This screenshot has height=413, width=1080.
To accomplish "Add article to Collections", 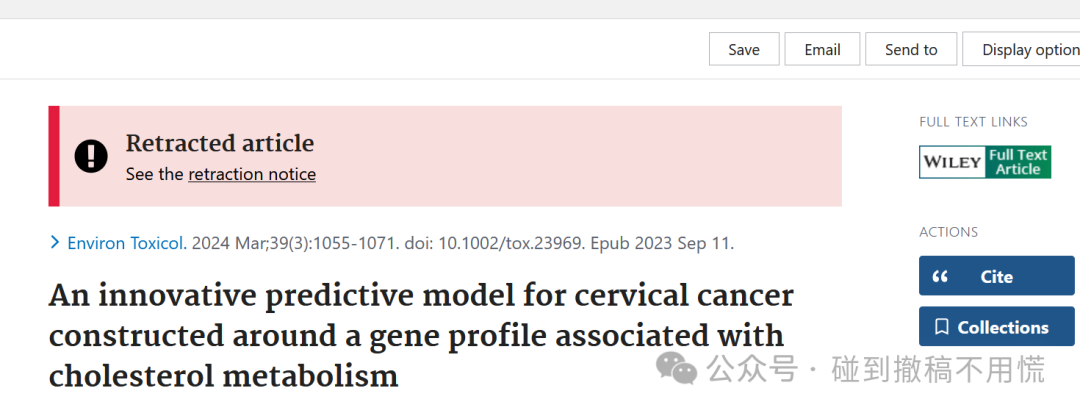I will 996,326.
